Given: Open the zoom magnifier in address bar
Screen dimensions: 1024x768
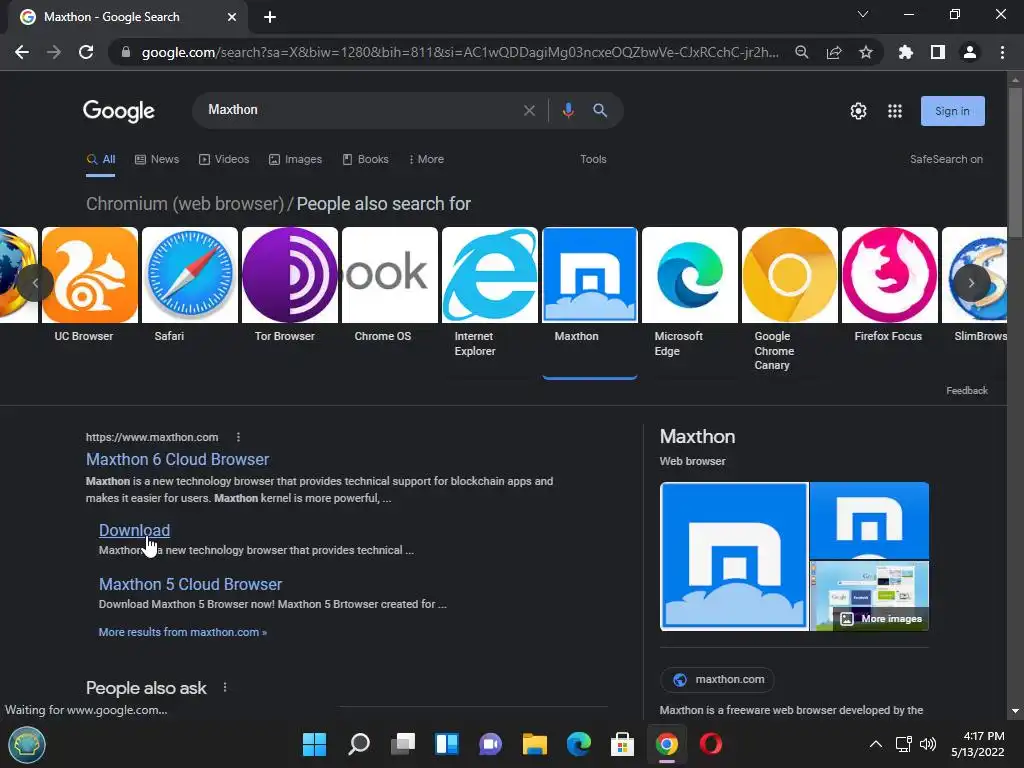Looking at the screenshot, I should [801, 52].
